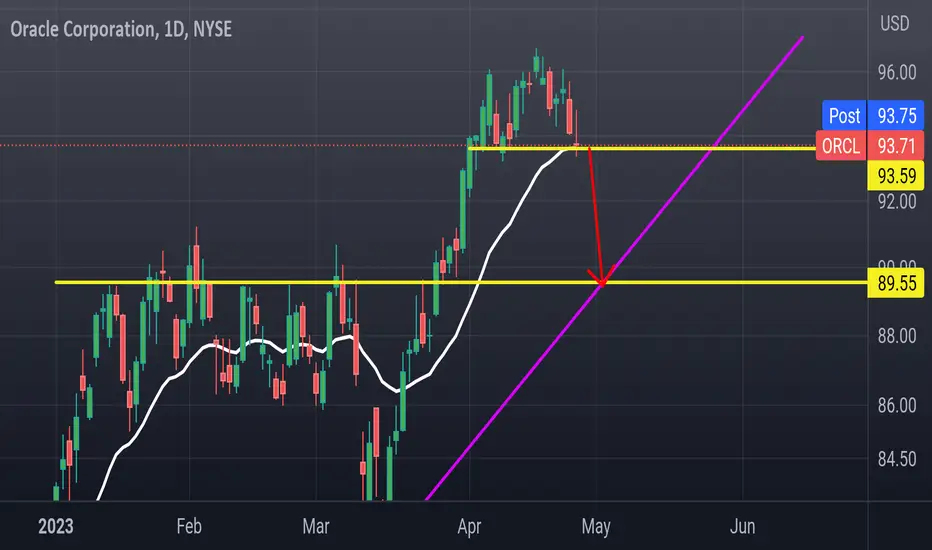932x550 pixels.
Task: Click the 88.00 price axis label
Action: click(x=897, y=336)
